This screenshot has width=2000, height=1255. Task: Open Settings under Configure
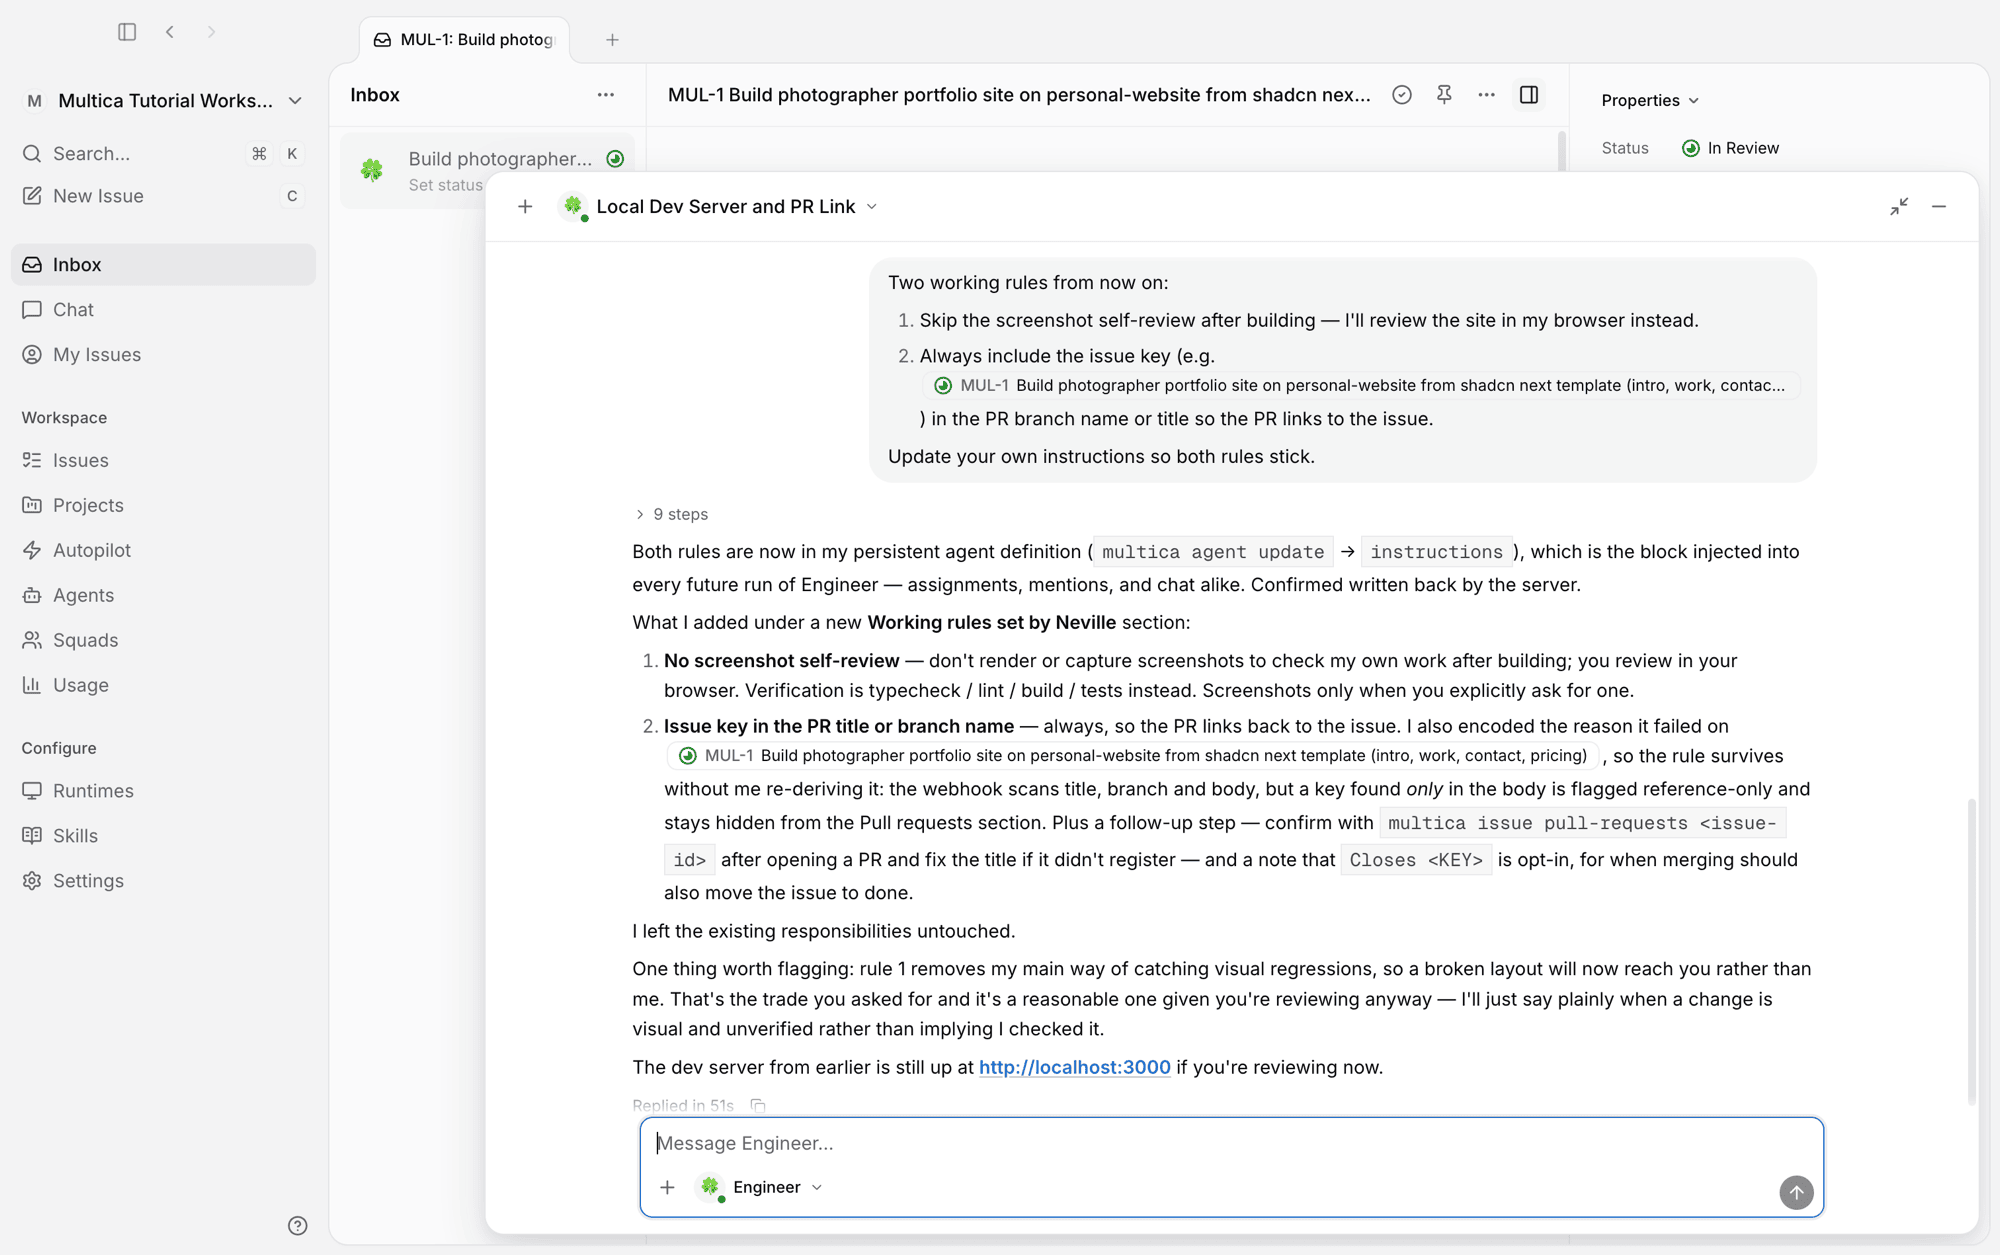coord(163,881)
